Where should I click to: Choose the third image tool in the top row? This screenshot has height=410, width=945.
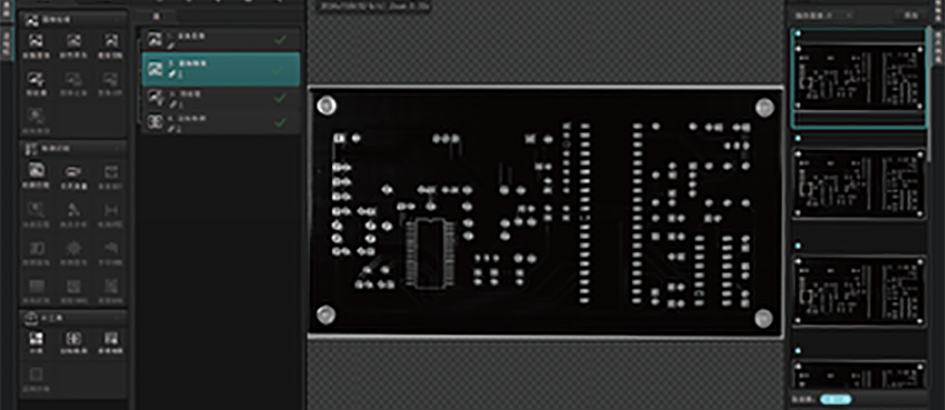click(x=110, y=44)
